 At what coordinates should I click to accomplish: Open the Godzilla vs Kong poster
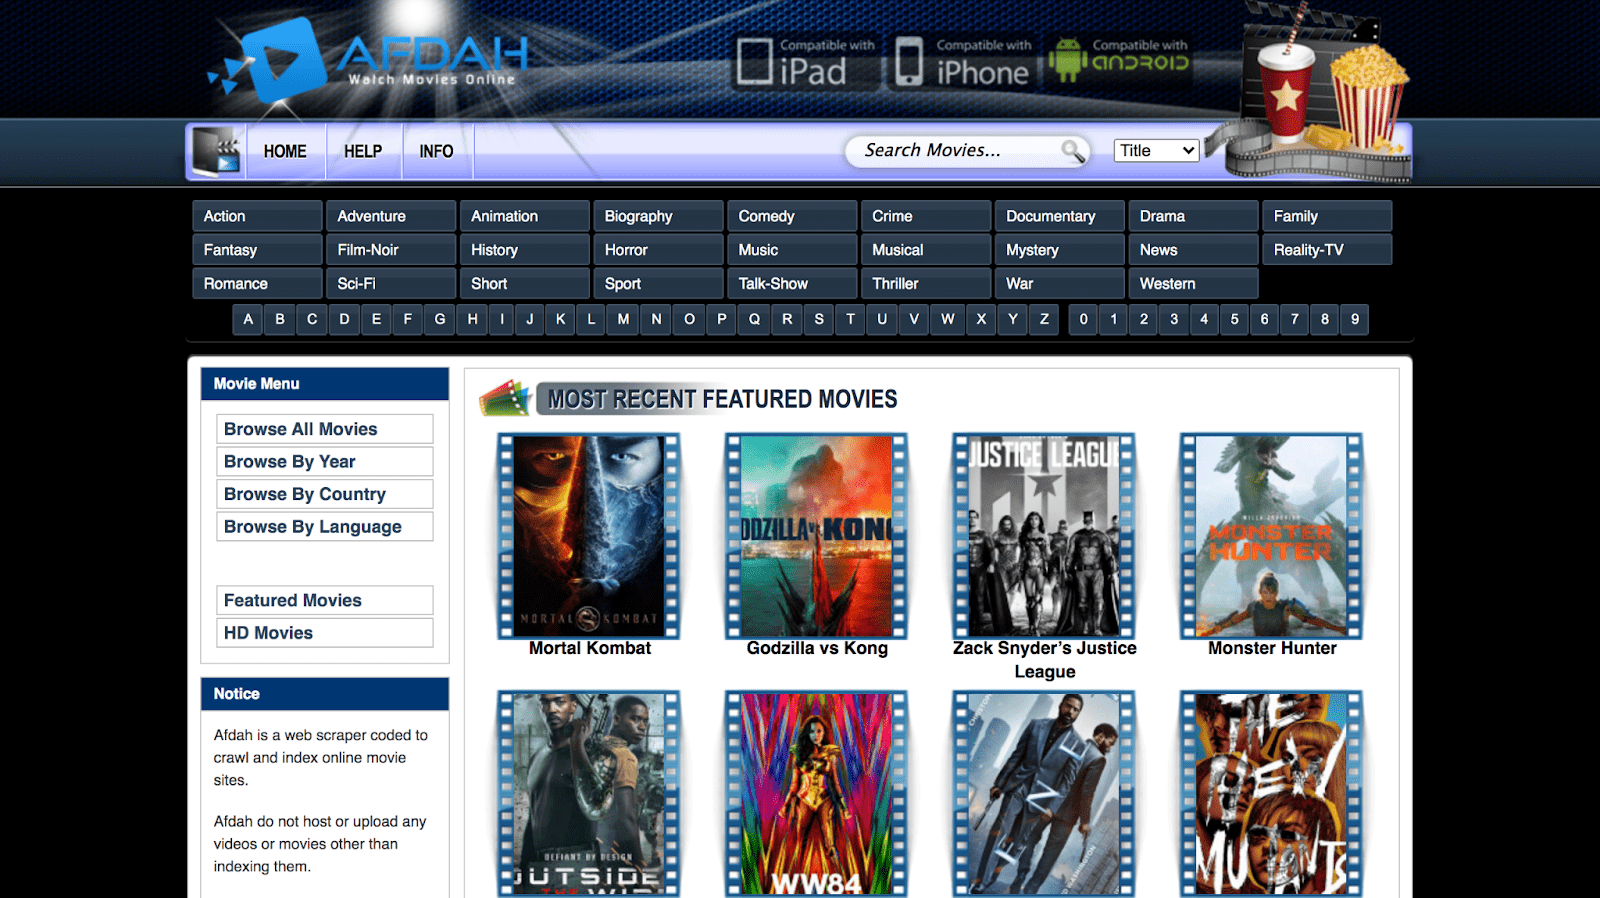(x=816, y=536)
